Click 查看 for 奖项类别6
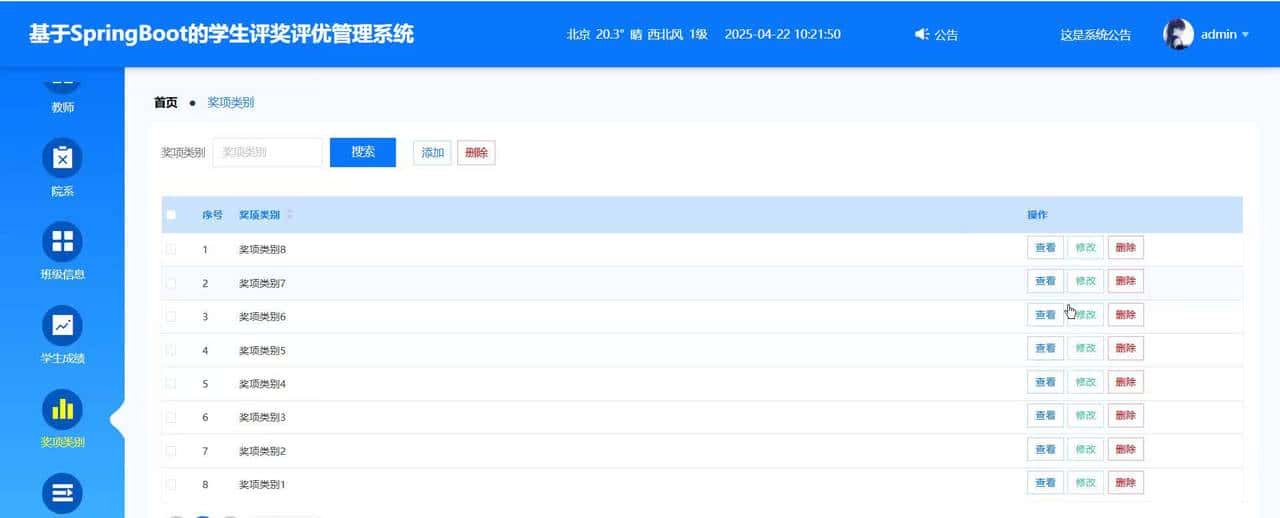 (1045, 315)
